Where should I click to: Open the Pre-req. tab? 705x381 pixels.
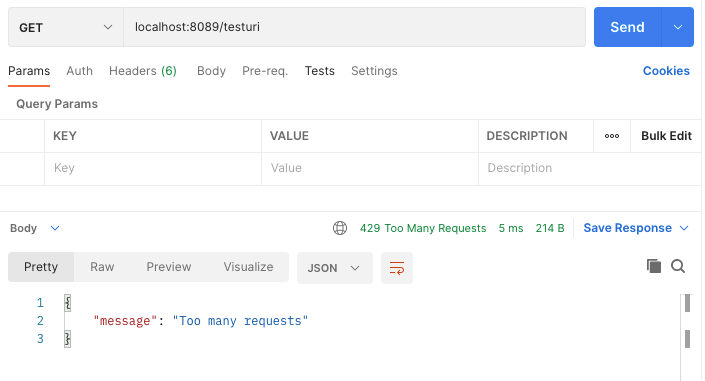point(265,71)
